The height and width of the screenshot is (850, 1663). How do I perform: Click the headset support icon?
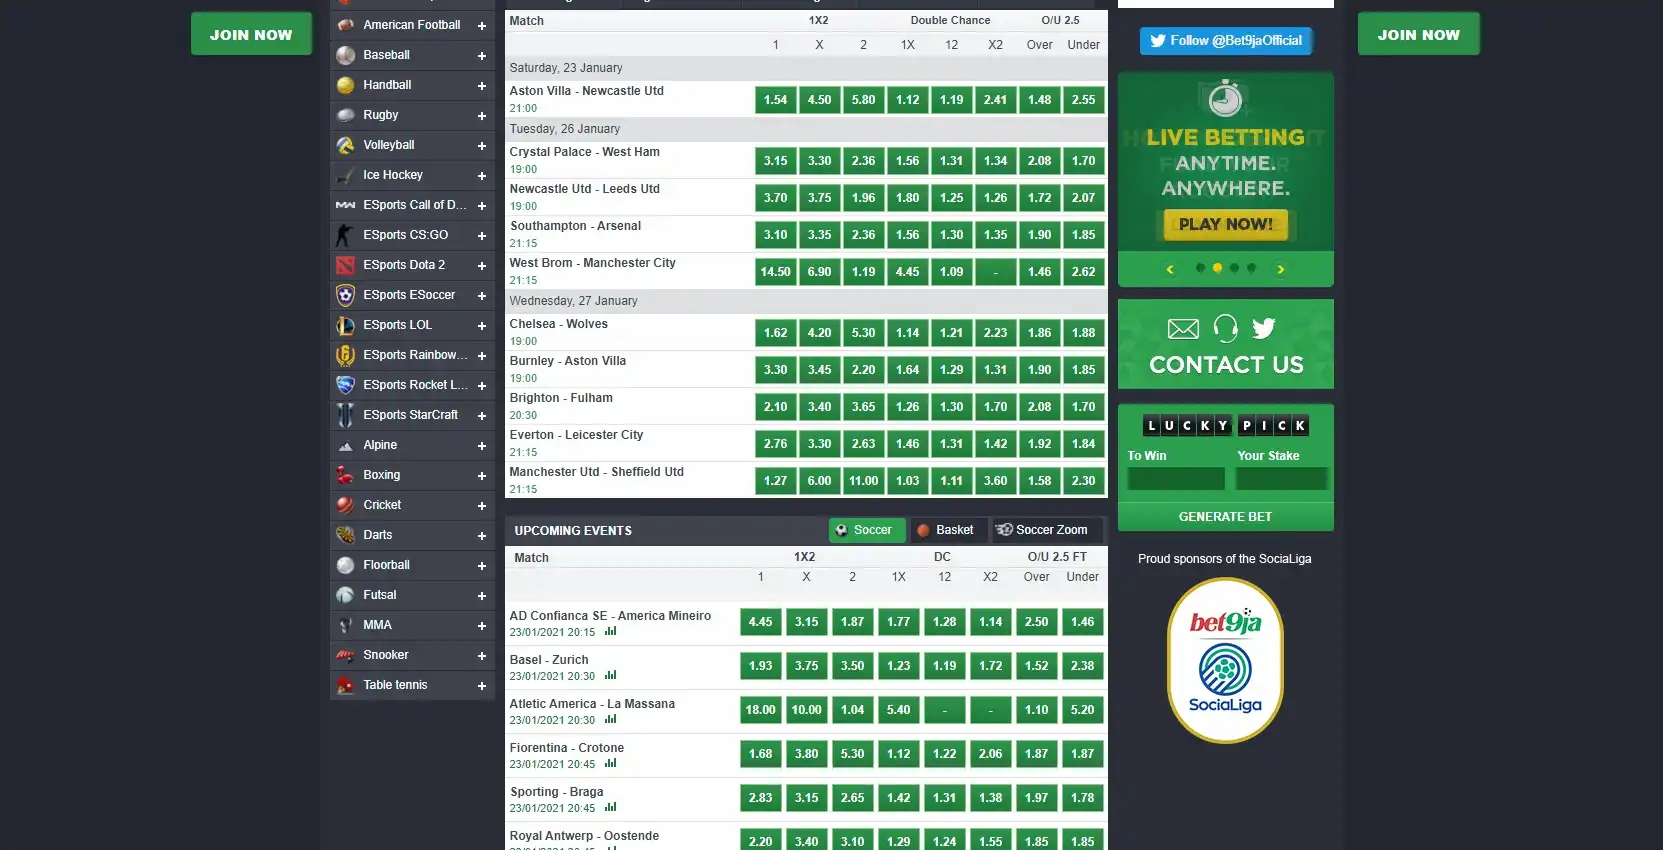coord(1225,328)
